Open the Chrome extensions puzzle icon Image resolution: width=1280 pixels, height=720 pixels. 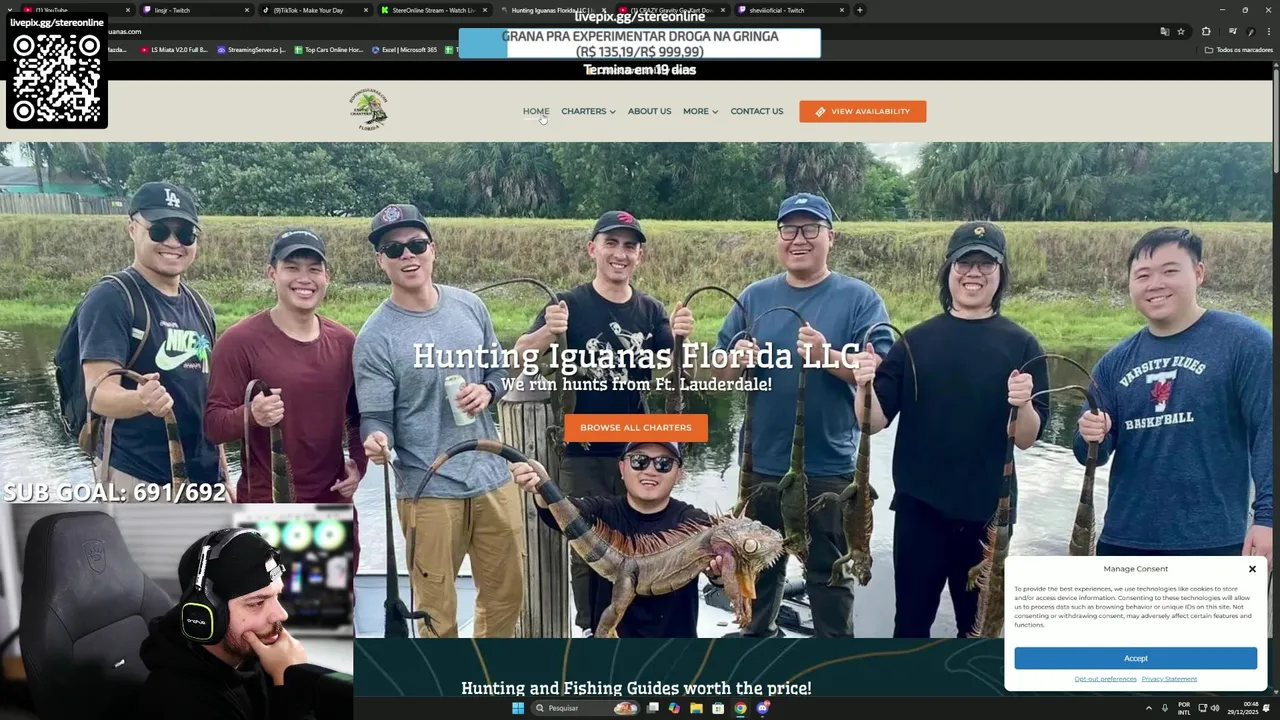click(1206, 31)
